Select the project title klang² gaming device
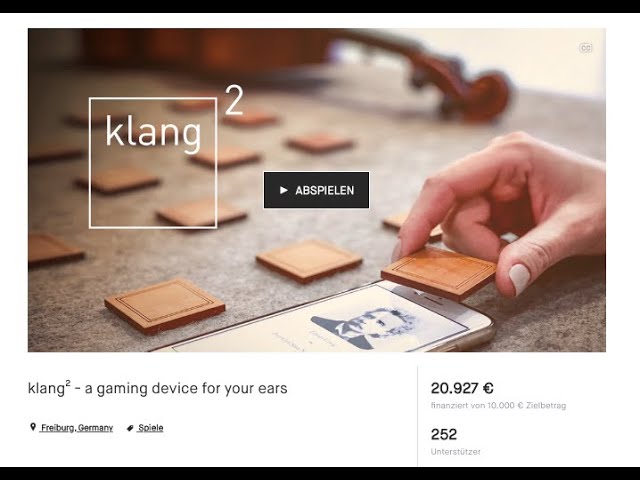Viewport: 640px width, 480px height. click(x=158, y=388)
